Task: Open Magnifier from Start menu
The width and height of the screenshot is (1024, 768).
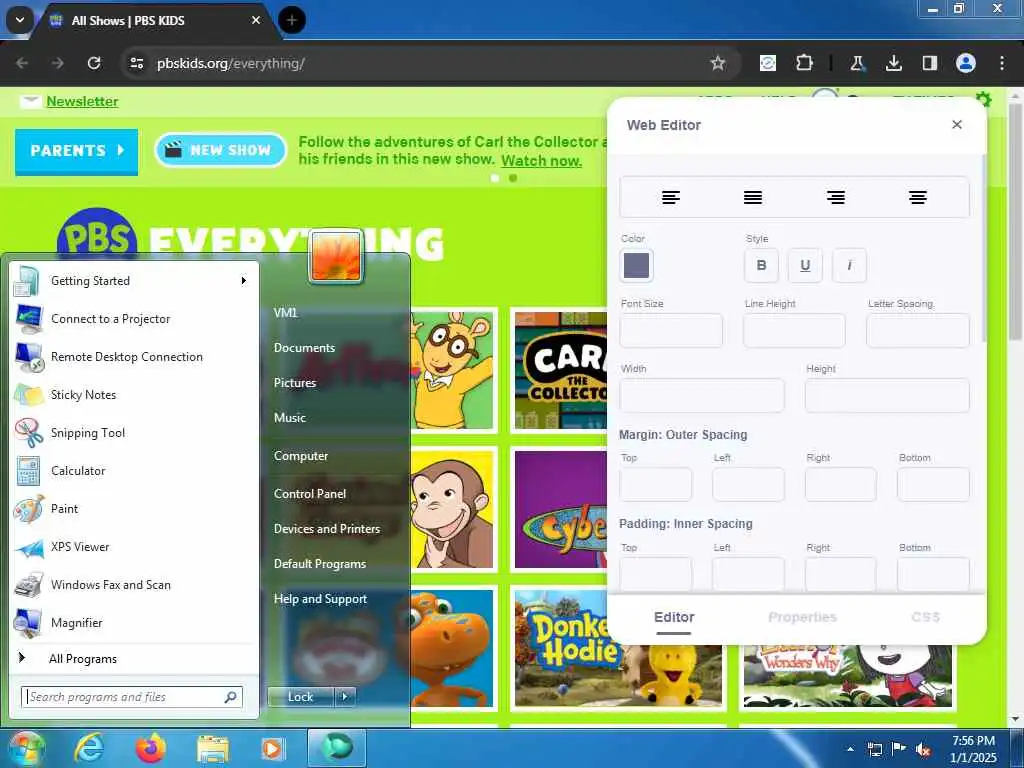Action: [135, 623]
